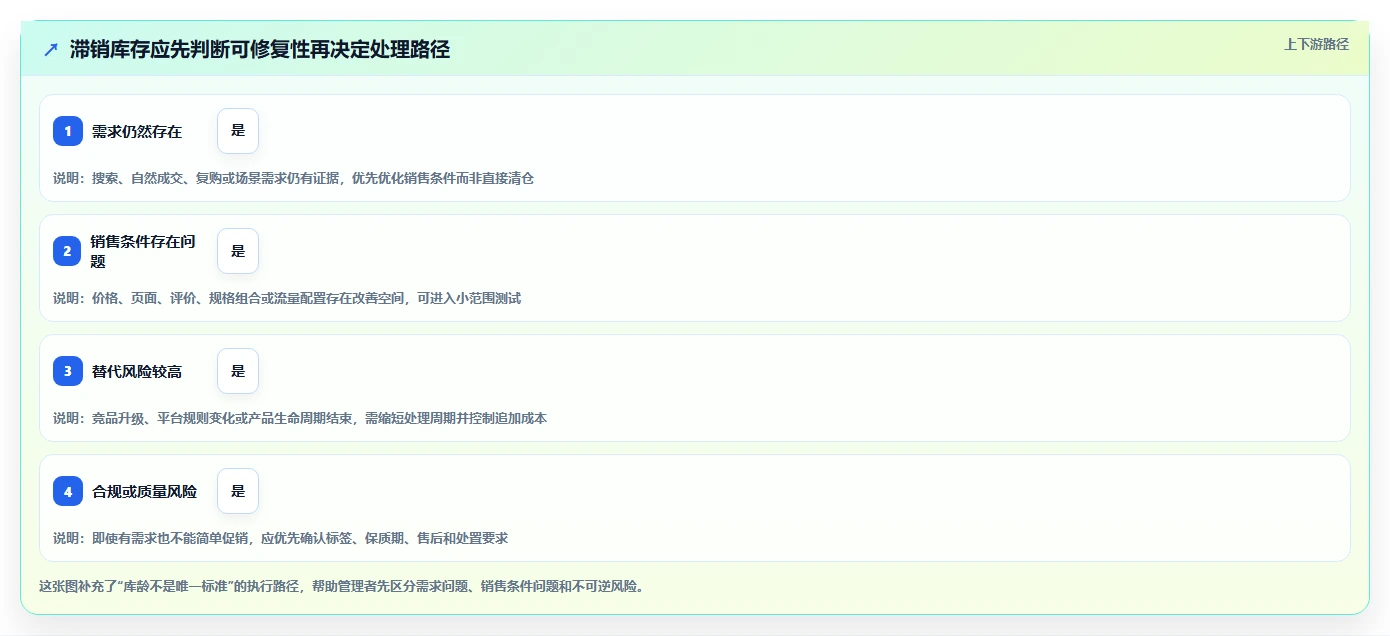Click the 是 button next to 替代风险较高
The width and height of the screenshot is (1390, 636).
pyautogui.click(x=238, y=371)
